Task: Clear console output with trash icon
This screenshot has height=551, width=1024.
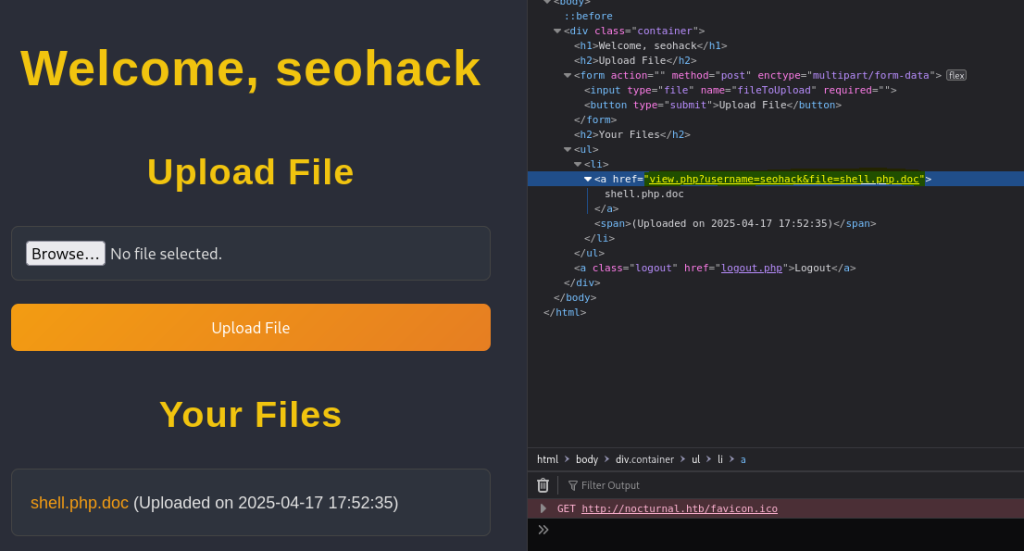Action: click(x=543, y=485)
